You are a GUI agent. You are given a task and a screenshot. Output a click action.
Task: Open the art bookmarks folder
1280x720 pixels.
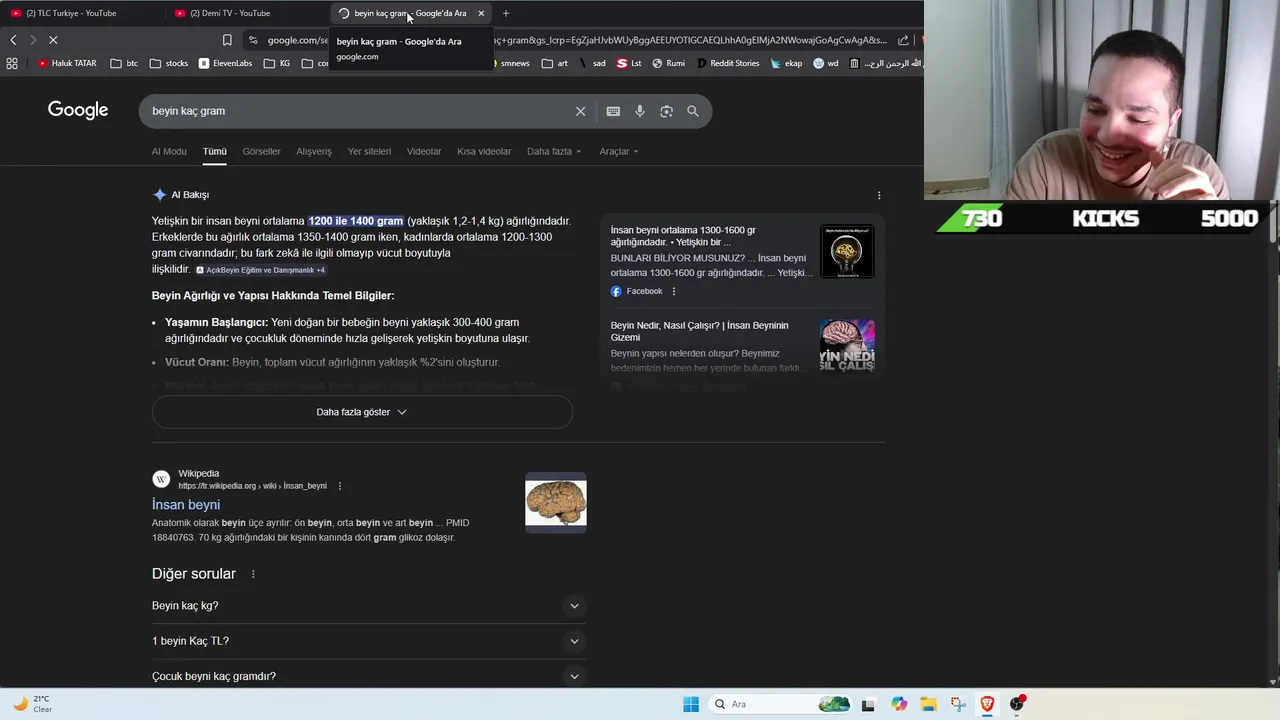click(554, 63)
